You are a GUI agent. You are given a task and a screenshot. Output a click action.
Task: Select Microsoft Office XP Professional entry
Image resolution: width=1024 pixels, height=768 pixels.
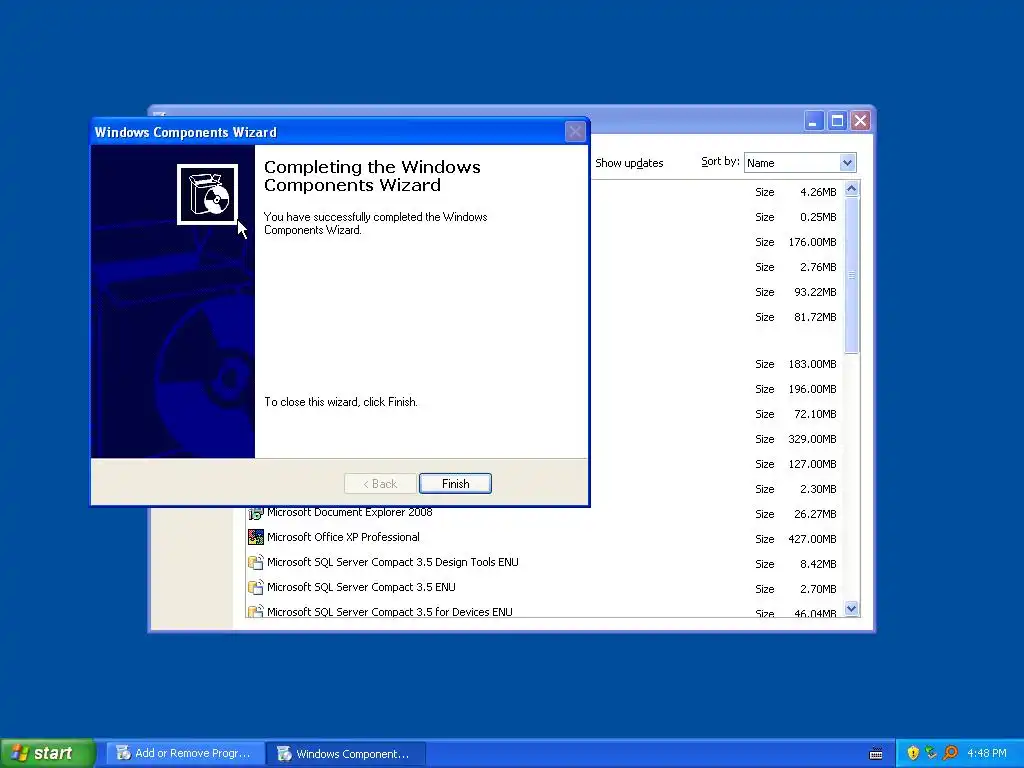tap(343, 537)
